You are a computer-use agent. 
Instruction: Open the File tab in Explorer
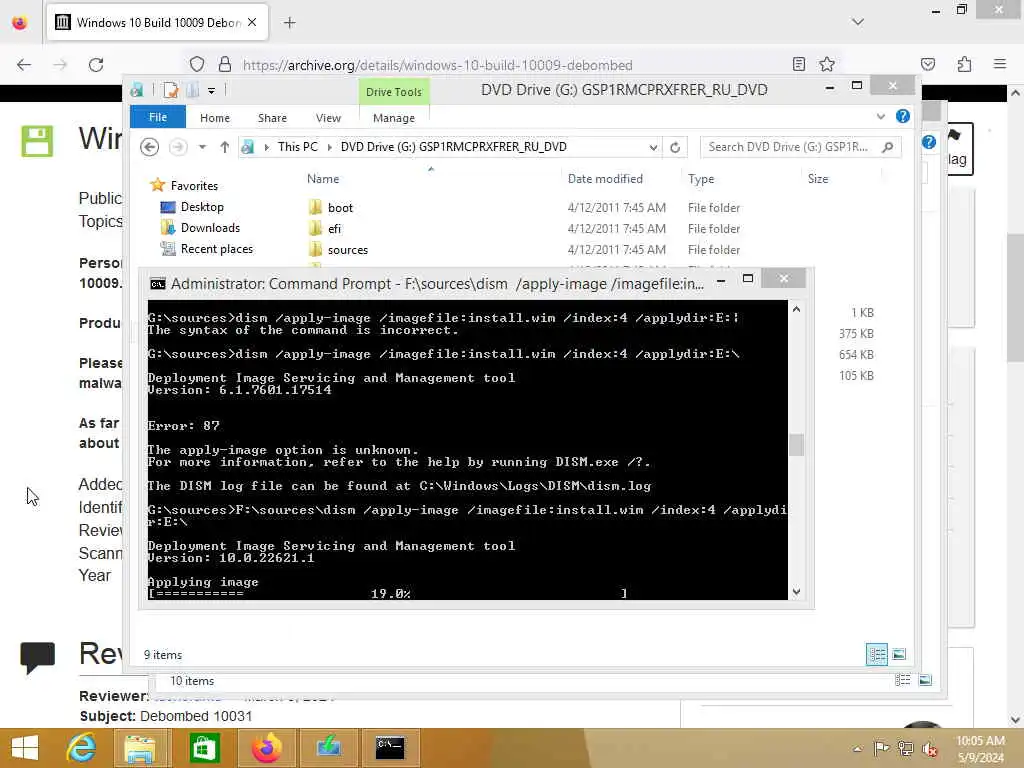pos(158,118)
